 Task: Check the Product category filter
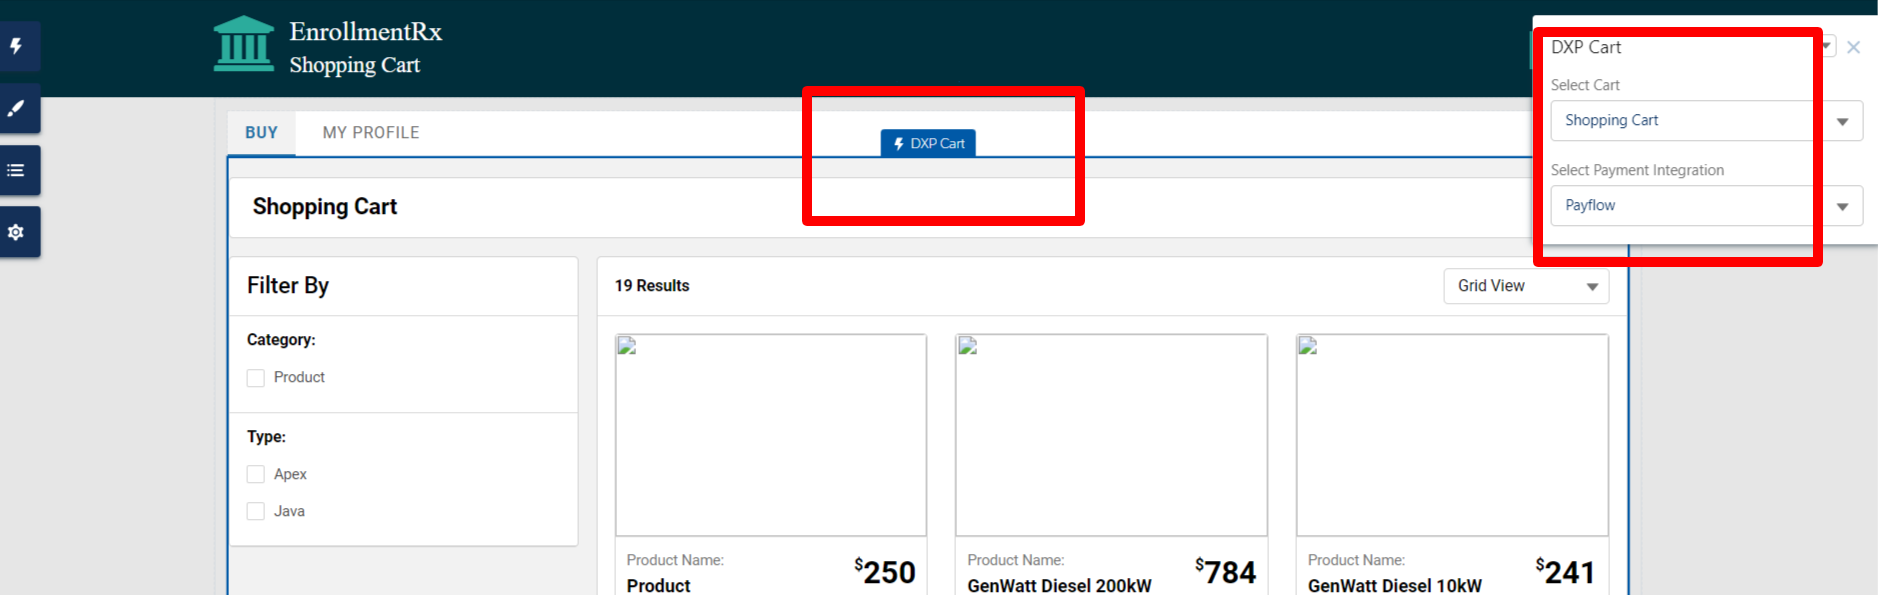[256, 378]
